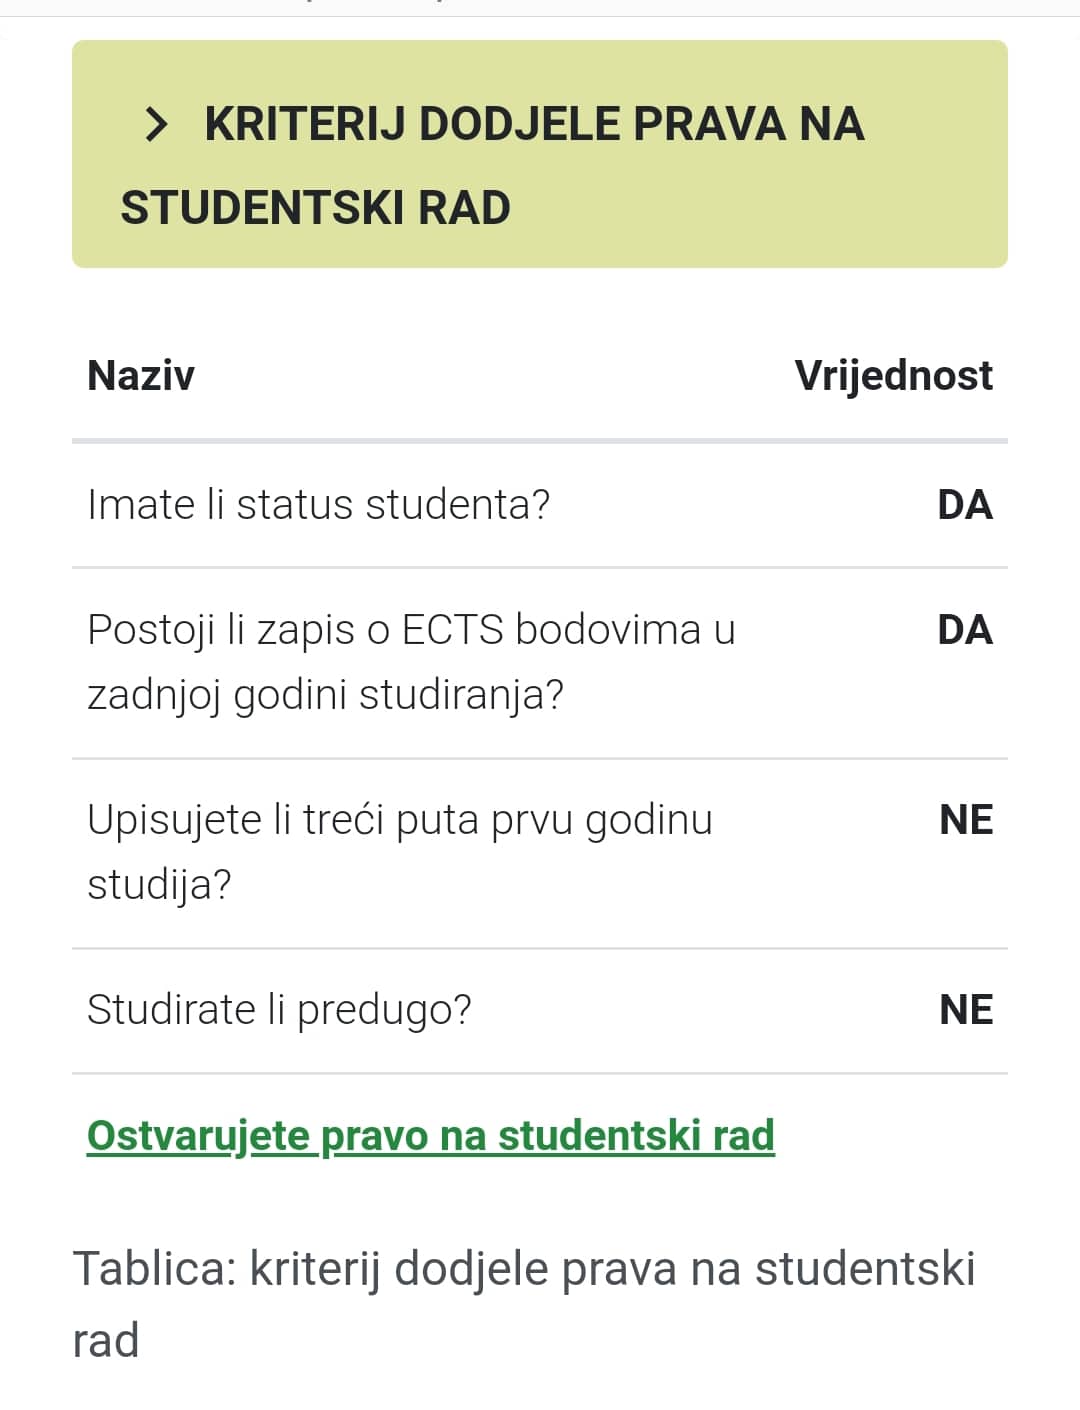Click the NE value for treći puta prvu godinu
Image resolution: width=1080 pixels, height=1410 pixels.
coord(966,820)
